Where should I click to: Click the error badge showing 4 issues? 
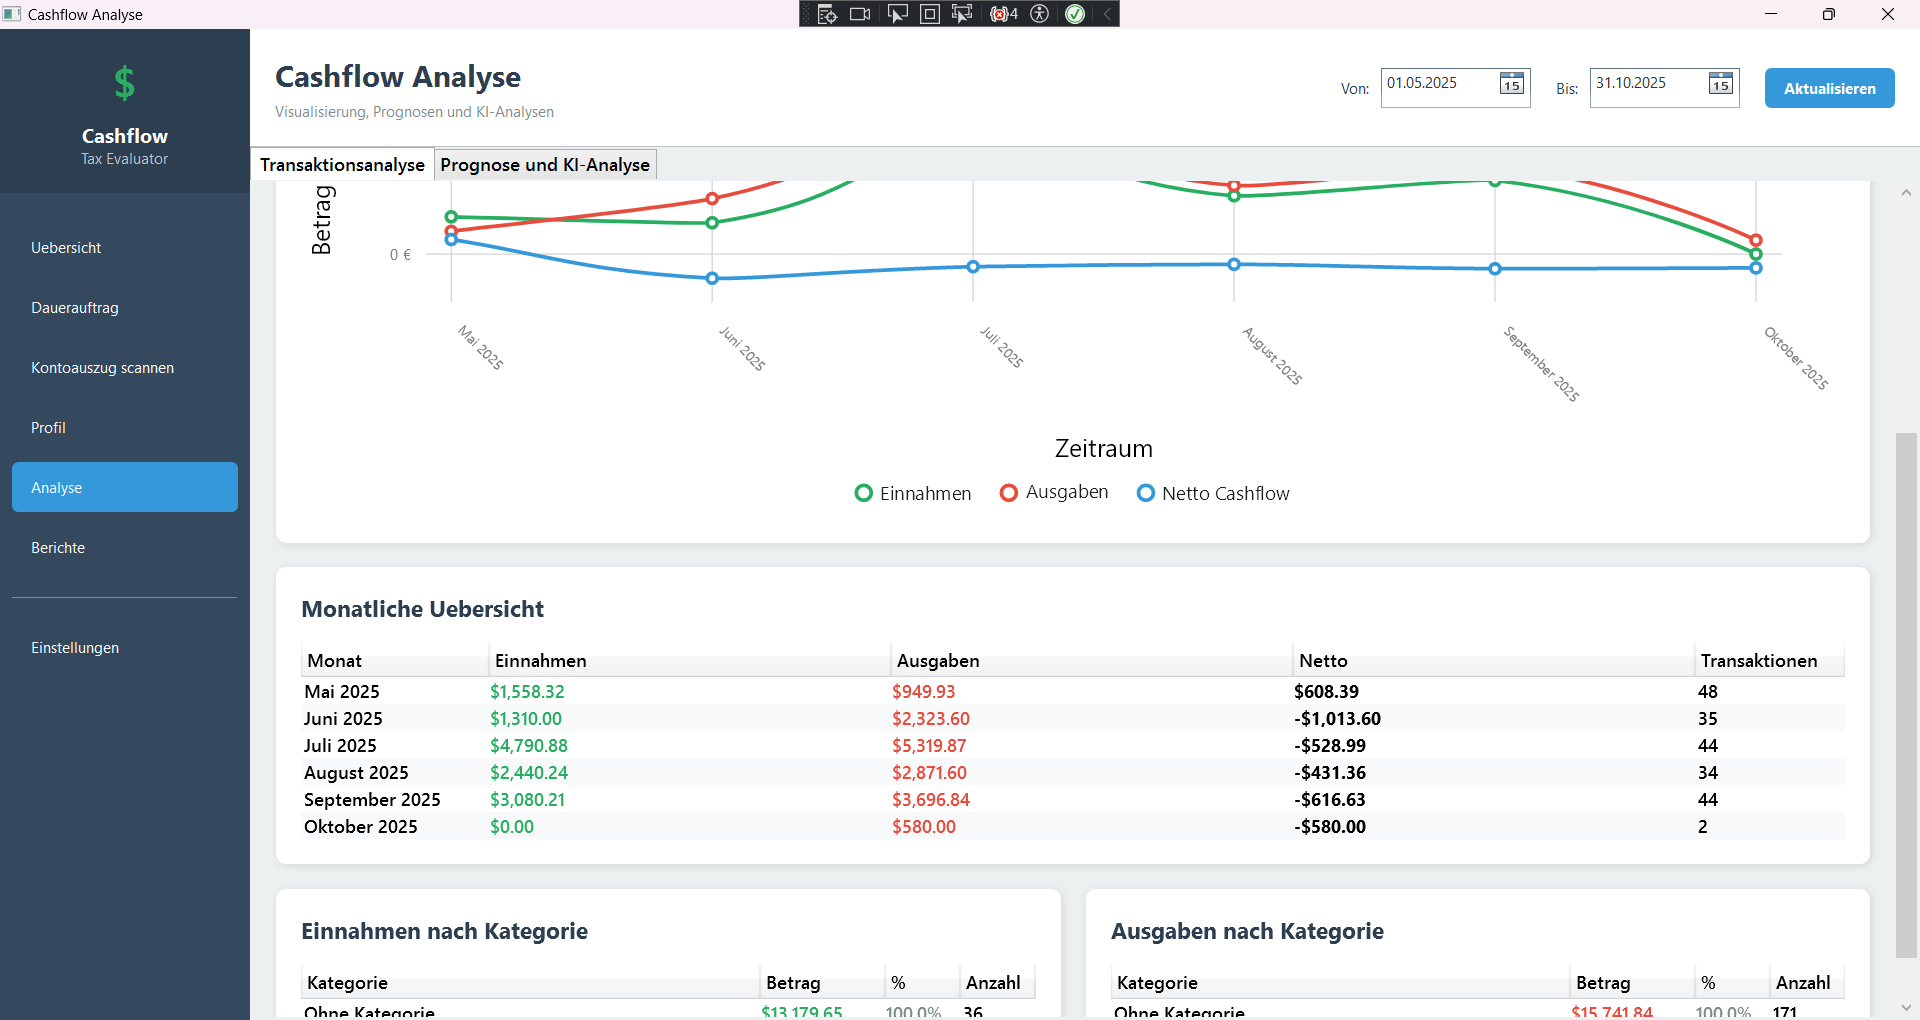(1001, 14)
